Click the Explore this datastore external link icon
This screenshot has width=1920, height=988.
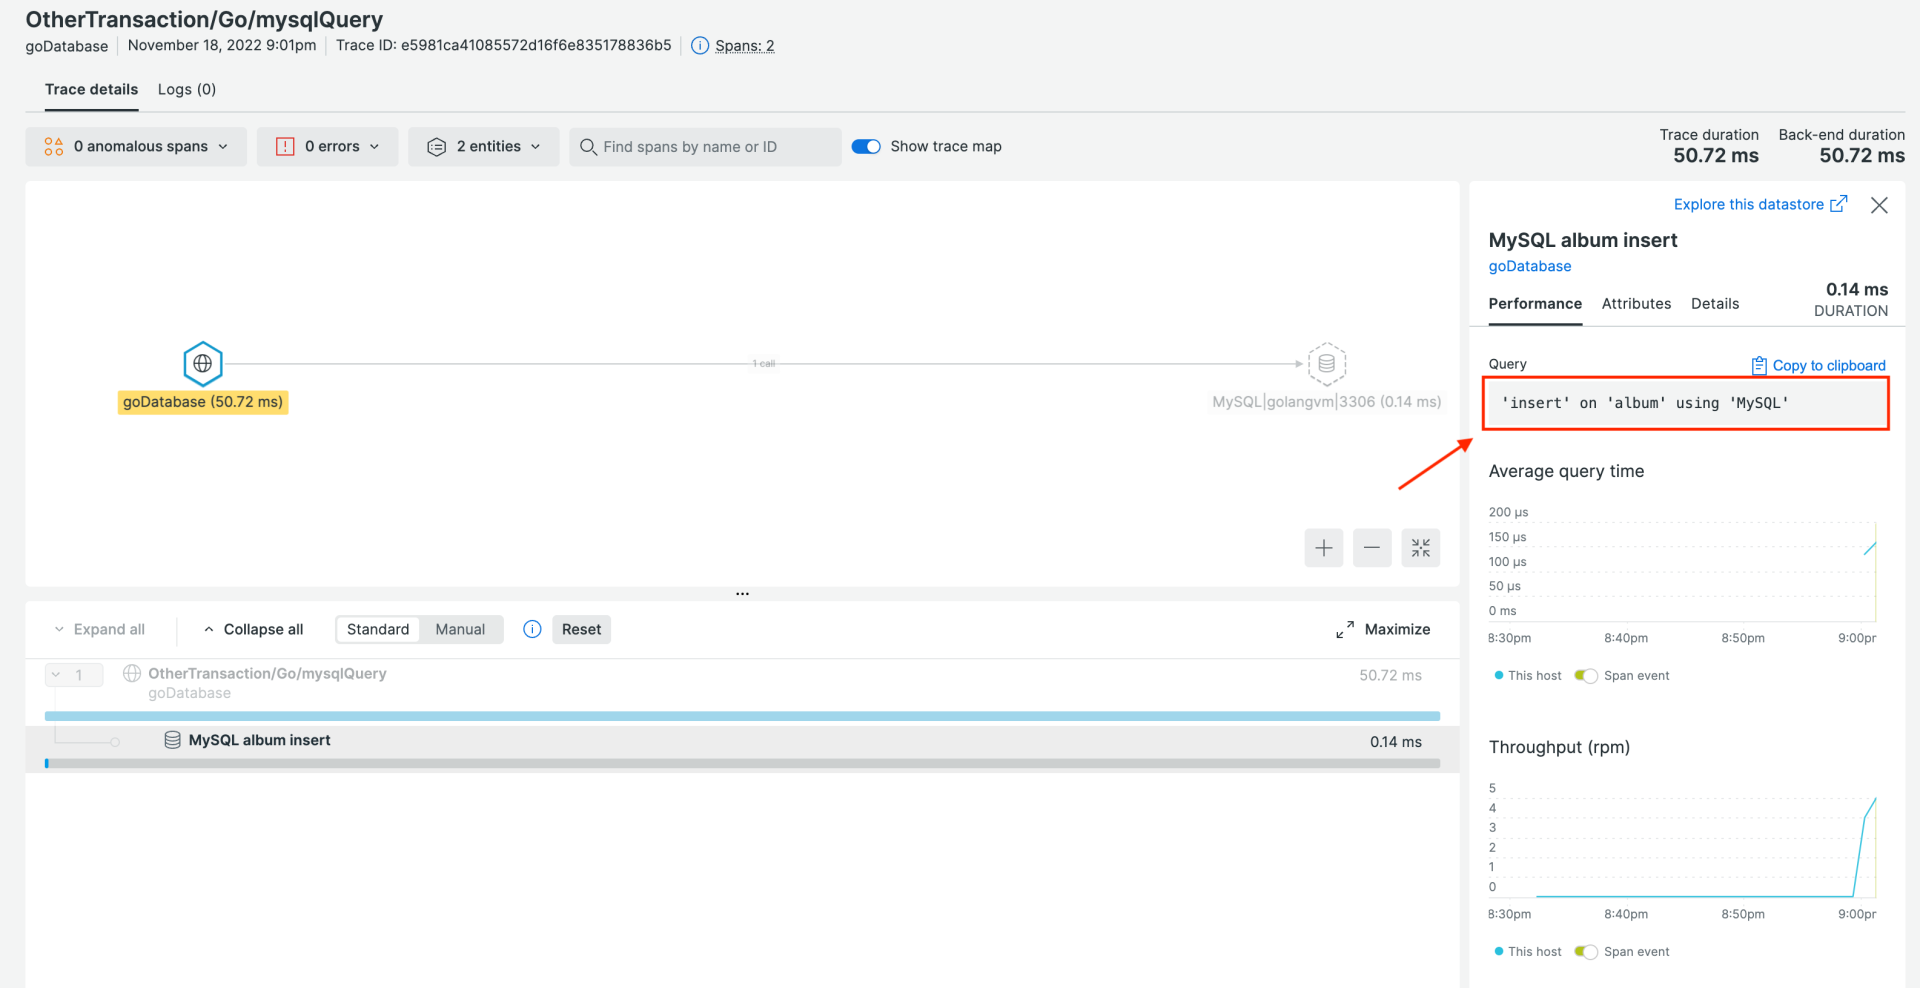[x=1839, y=204]
